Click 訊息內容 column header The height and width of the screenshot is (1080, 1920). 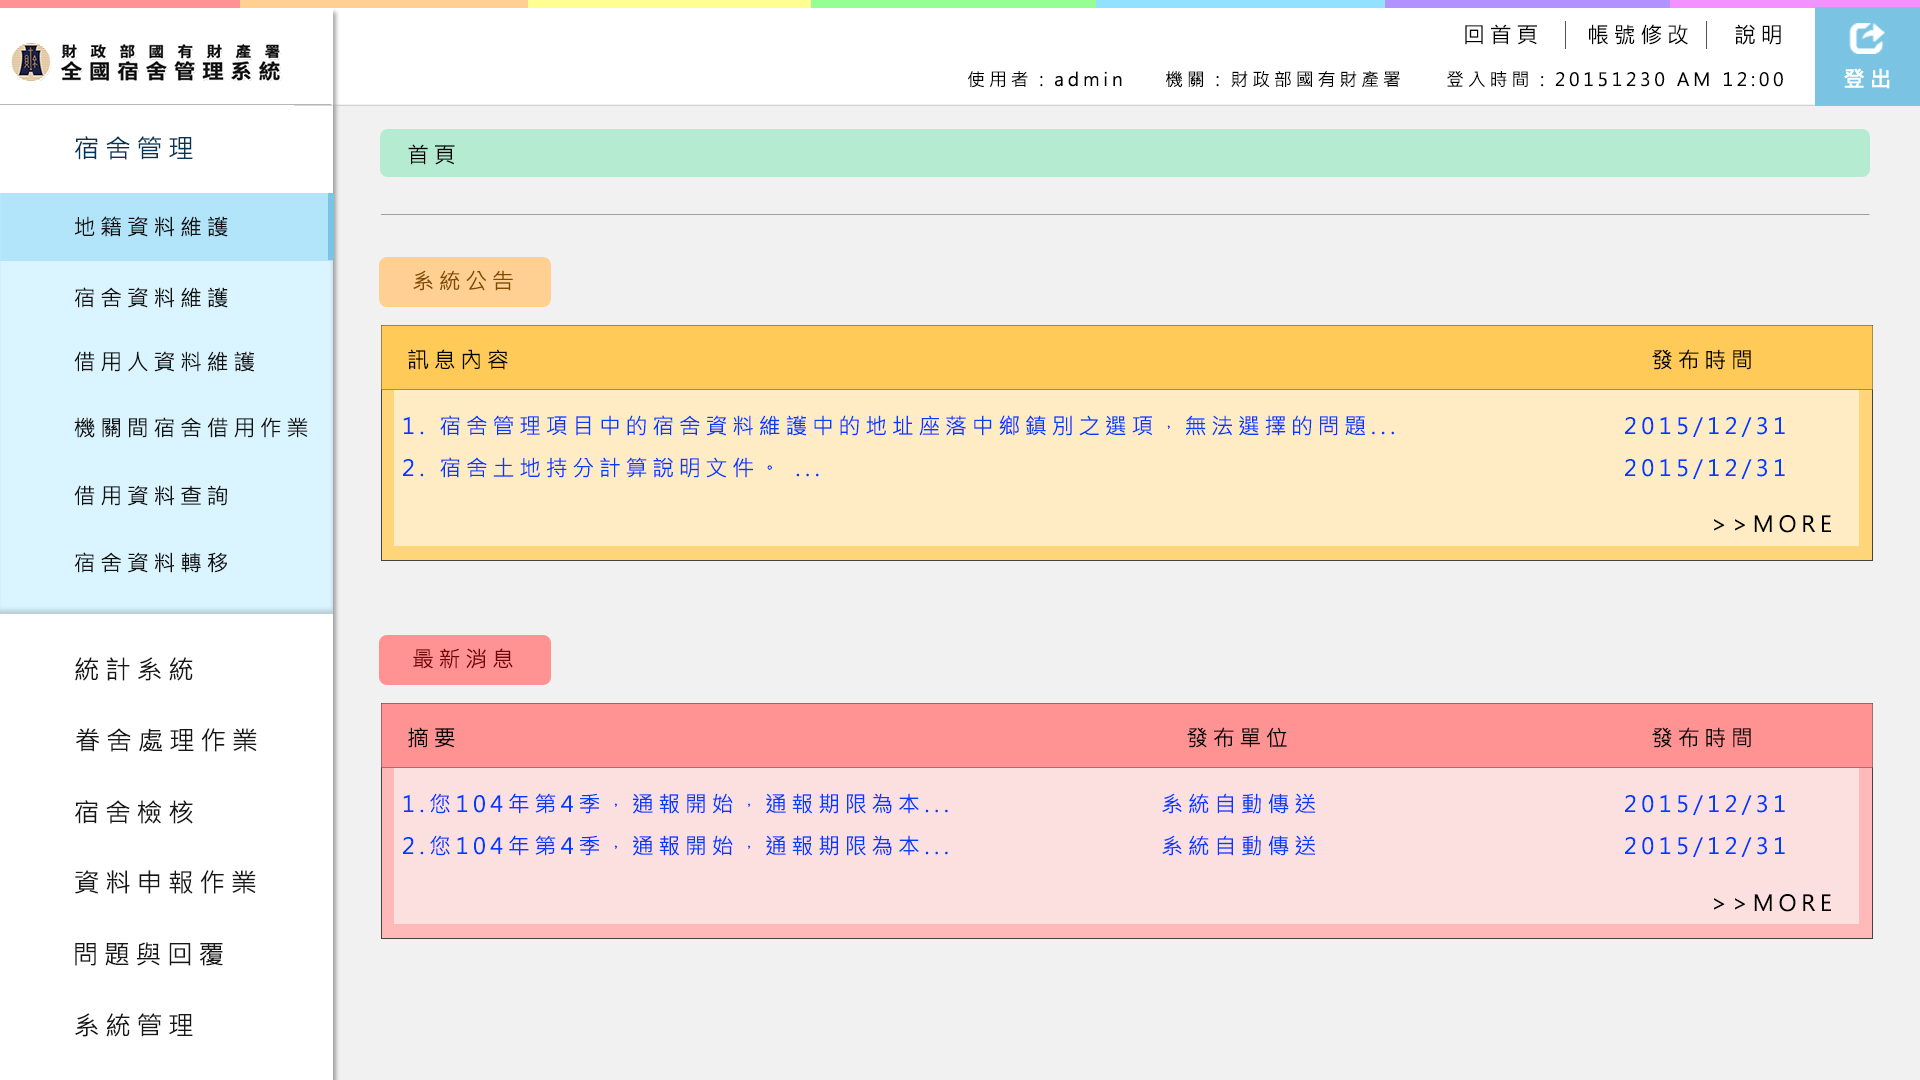click(x=458, y=360)
